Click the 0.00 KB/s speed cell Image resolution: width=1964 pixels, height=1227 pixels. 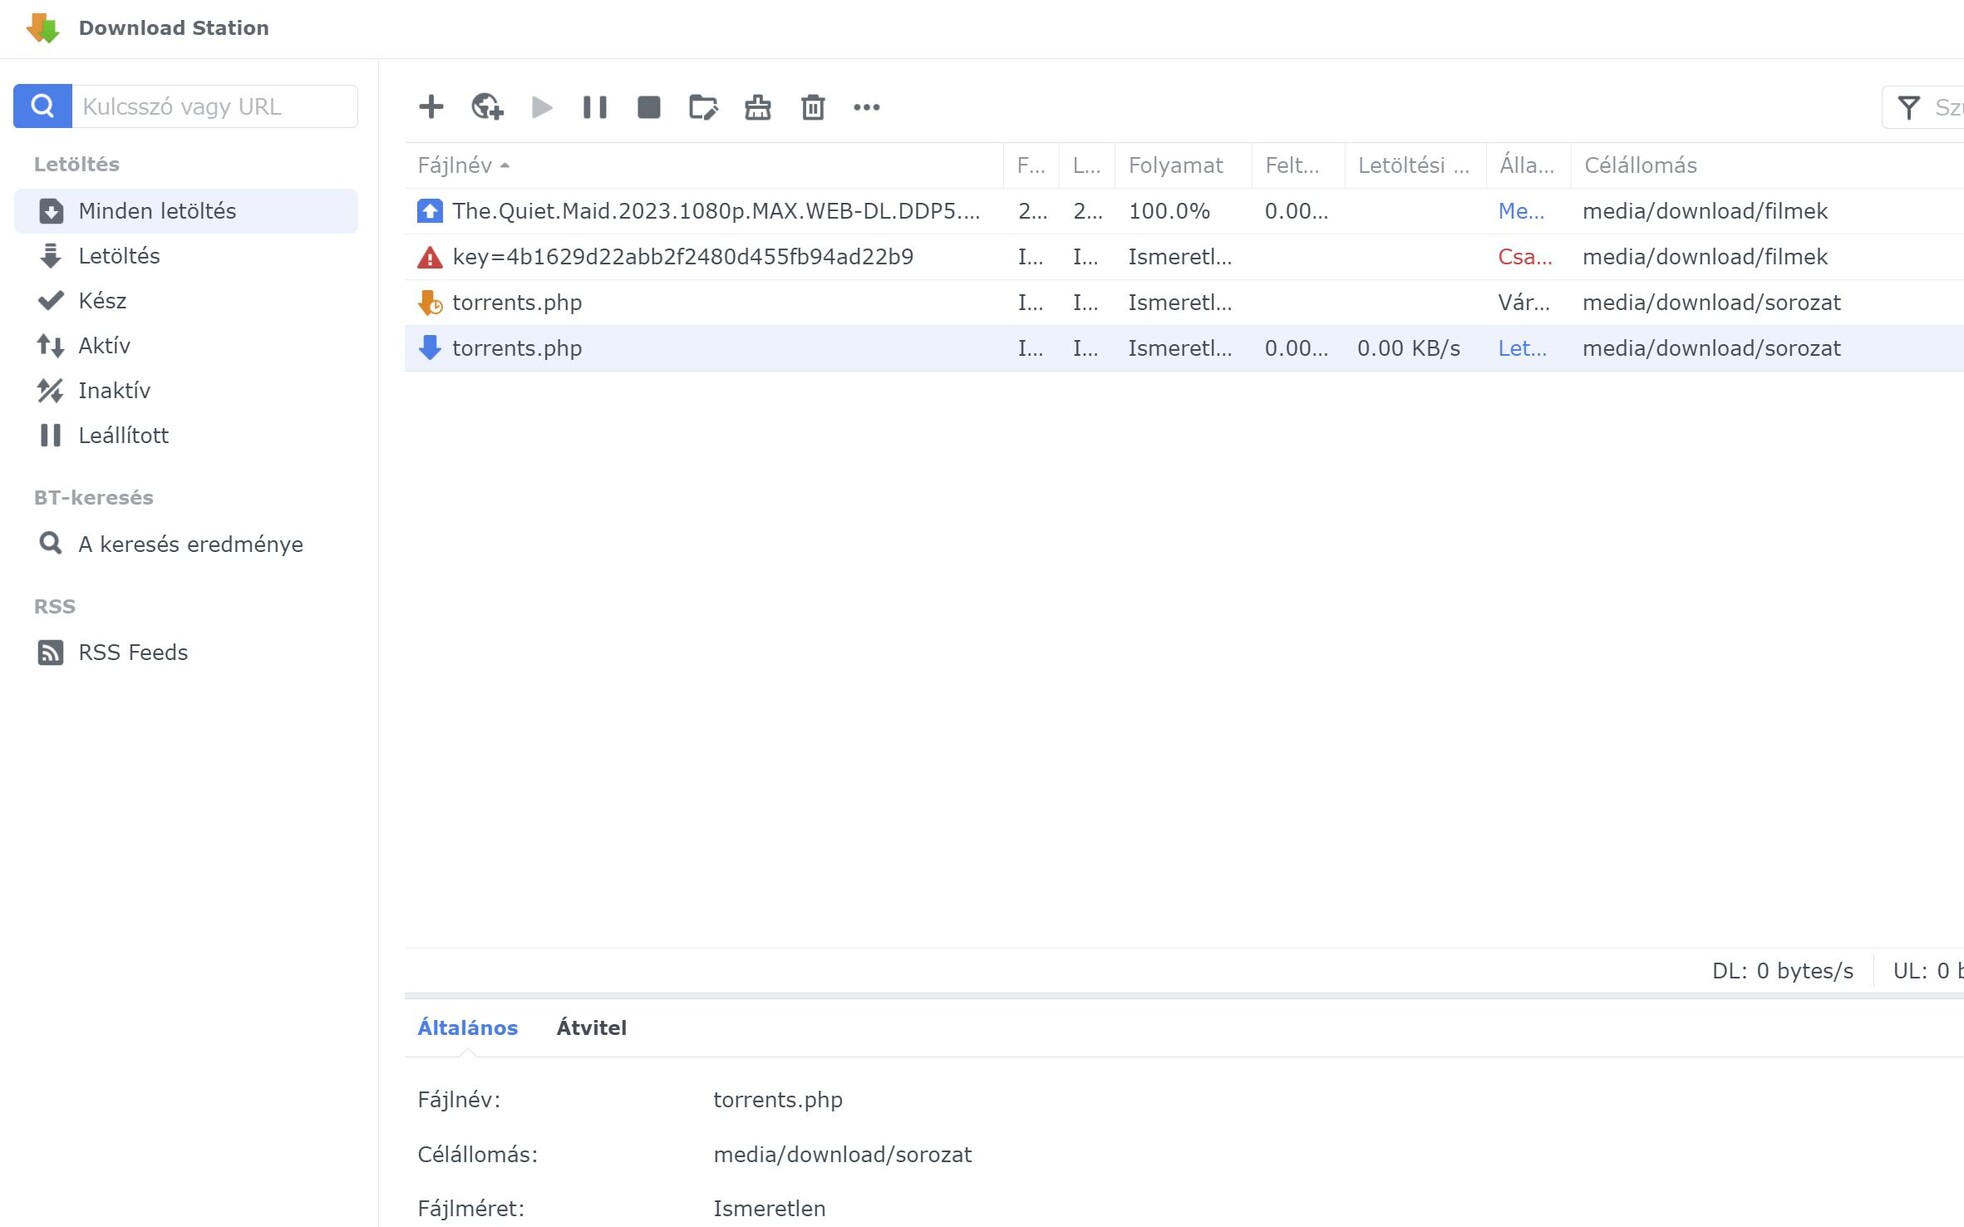[x=1408, y=348]
